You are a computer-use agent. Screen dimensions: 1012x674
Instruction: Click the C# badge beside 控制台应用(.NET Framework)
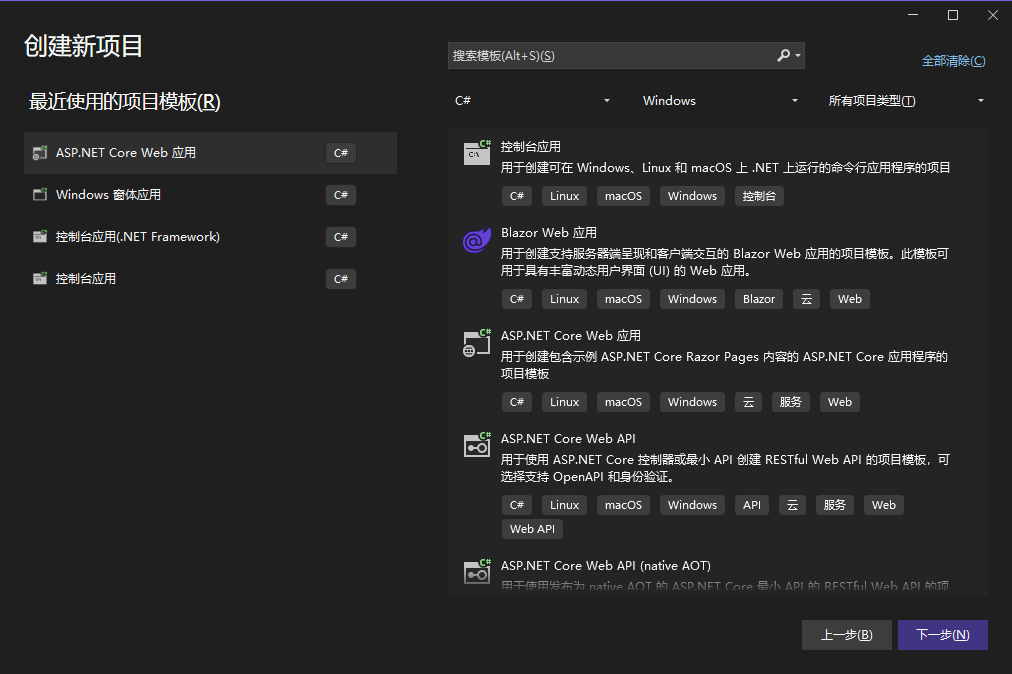pyautogui.click(x=341, y=237)
